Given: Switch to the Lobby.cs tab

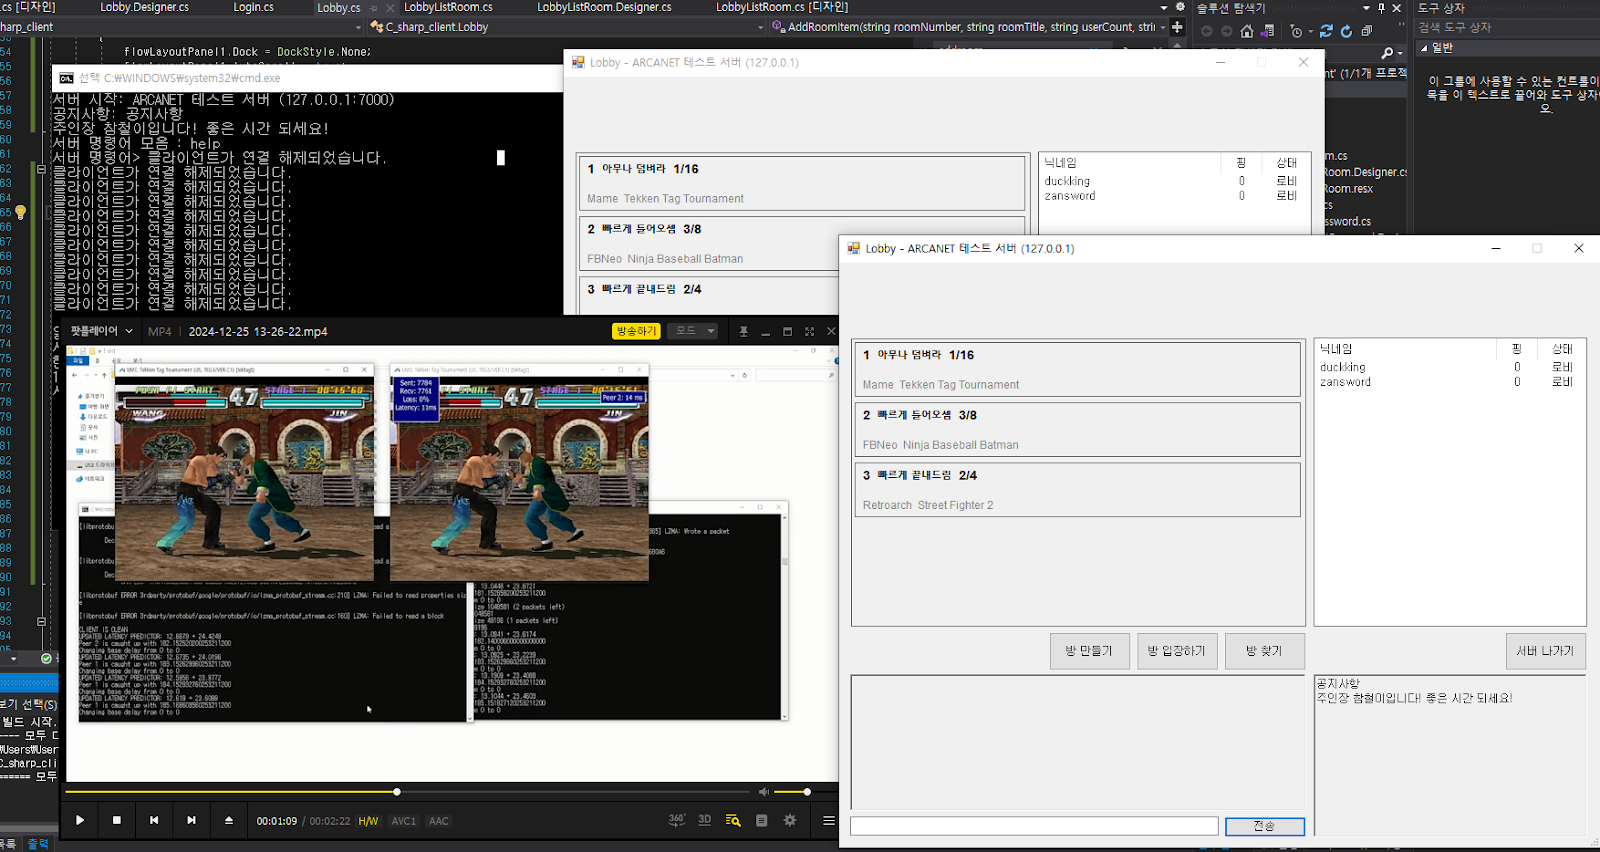Looking at the screenshot, I should pos(339,7).
